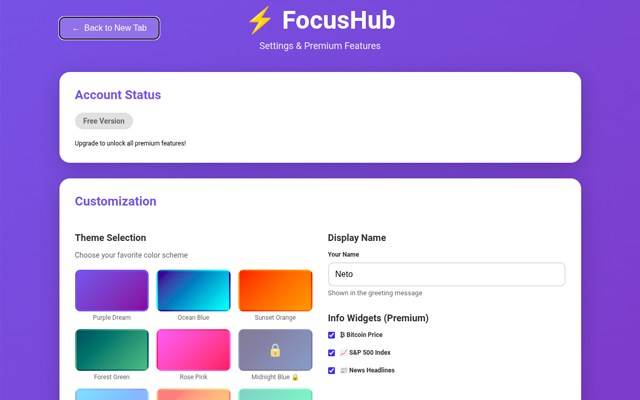The image size is (640, 400).
Task: Choose the Sunset Orange theme swatch
Action: (x=276, y=290)
